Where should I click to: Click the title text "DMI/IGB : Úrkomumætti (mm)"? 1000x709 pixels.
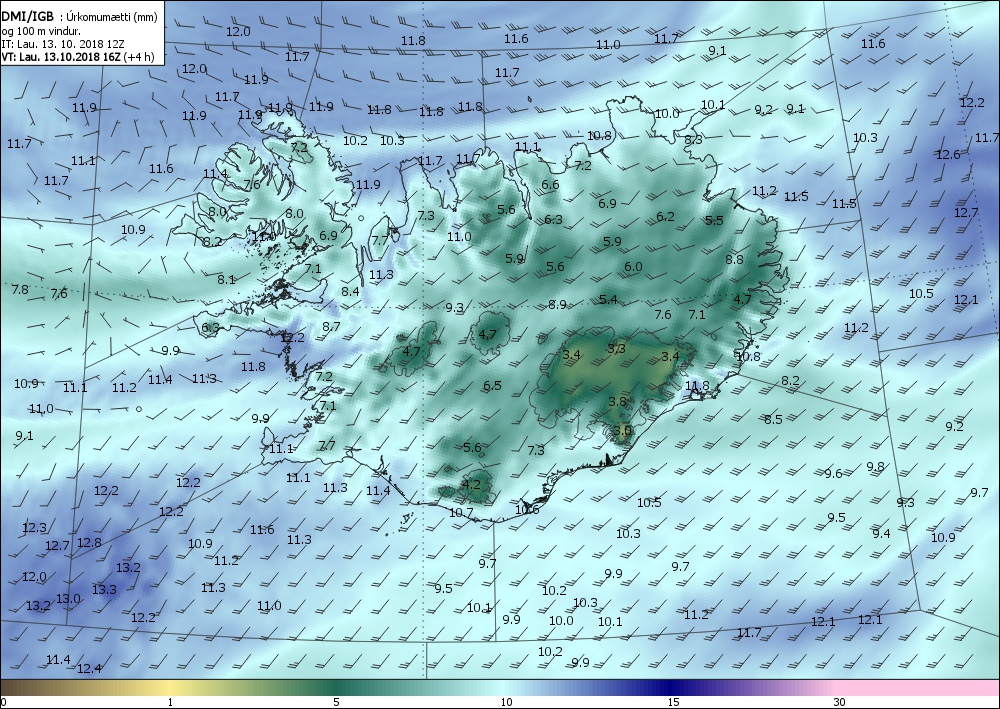coord(79,17)
